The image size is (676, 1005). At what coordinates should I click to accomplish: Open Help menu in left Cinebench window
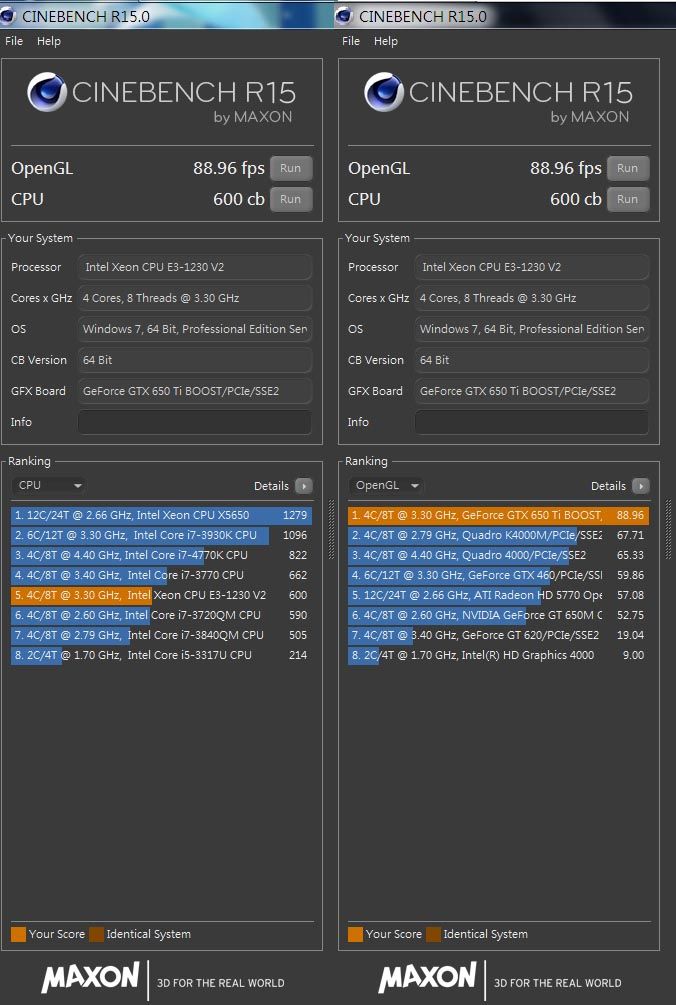(x=49, y=41)
